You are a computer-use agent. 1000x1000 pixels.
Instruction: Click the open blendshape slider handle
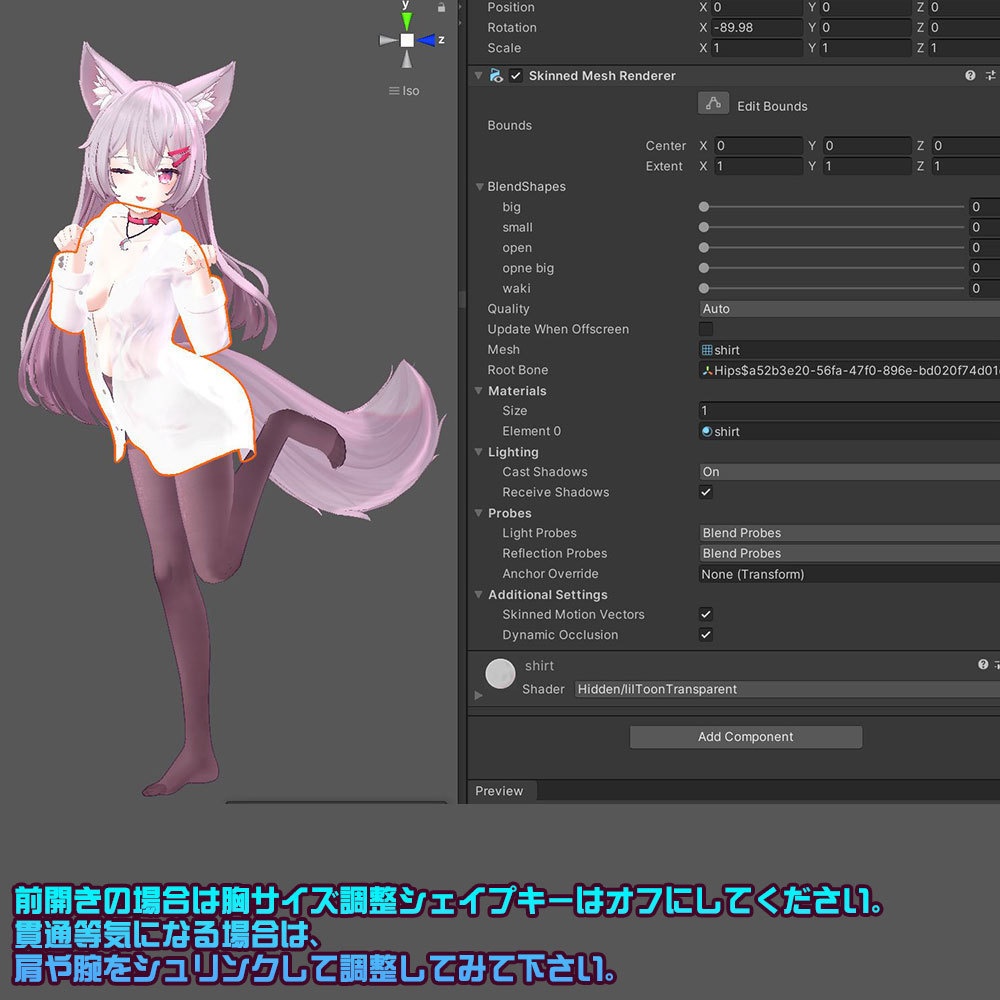click(x=703, y=247)
